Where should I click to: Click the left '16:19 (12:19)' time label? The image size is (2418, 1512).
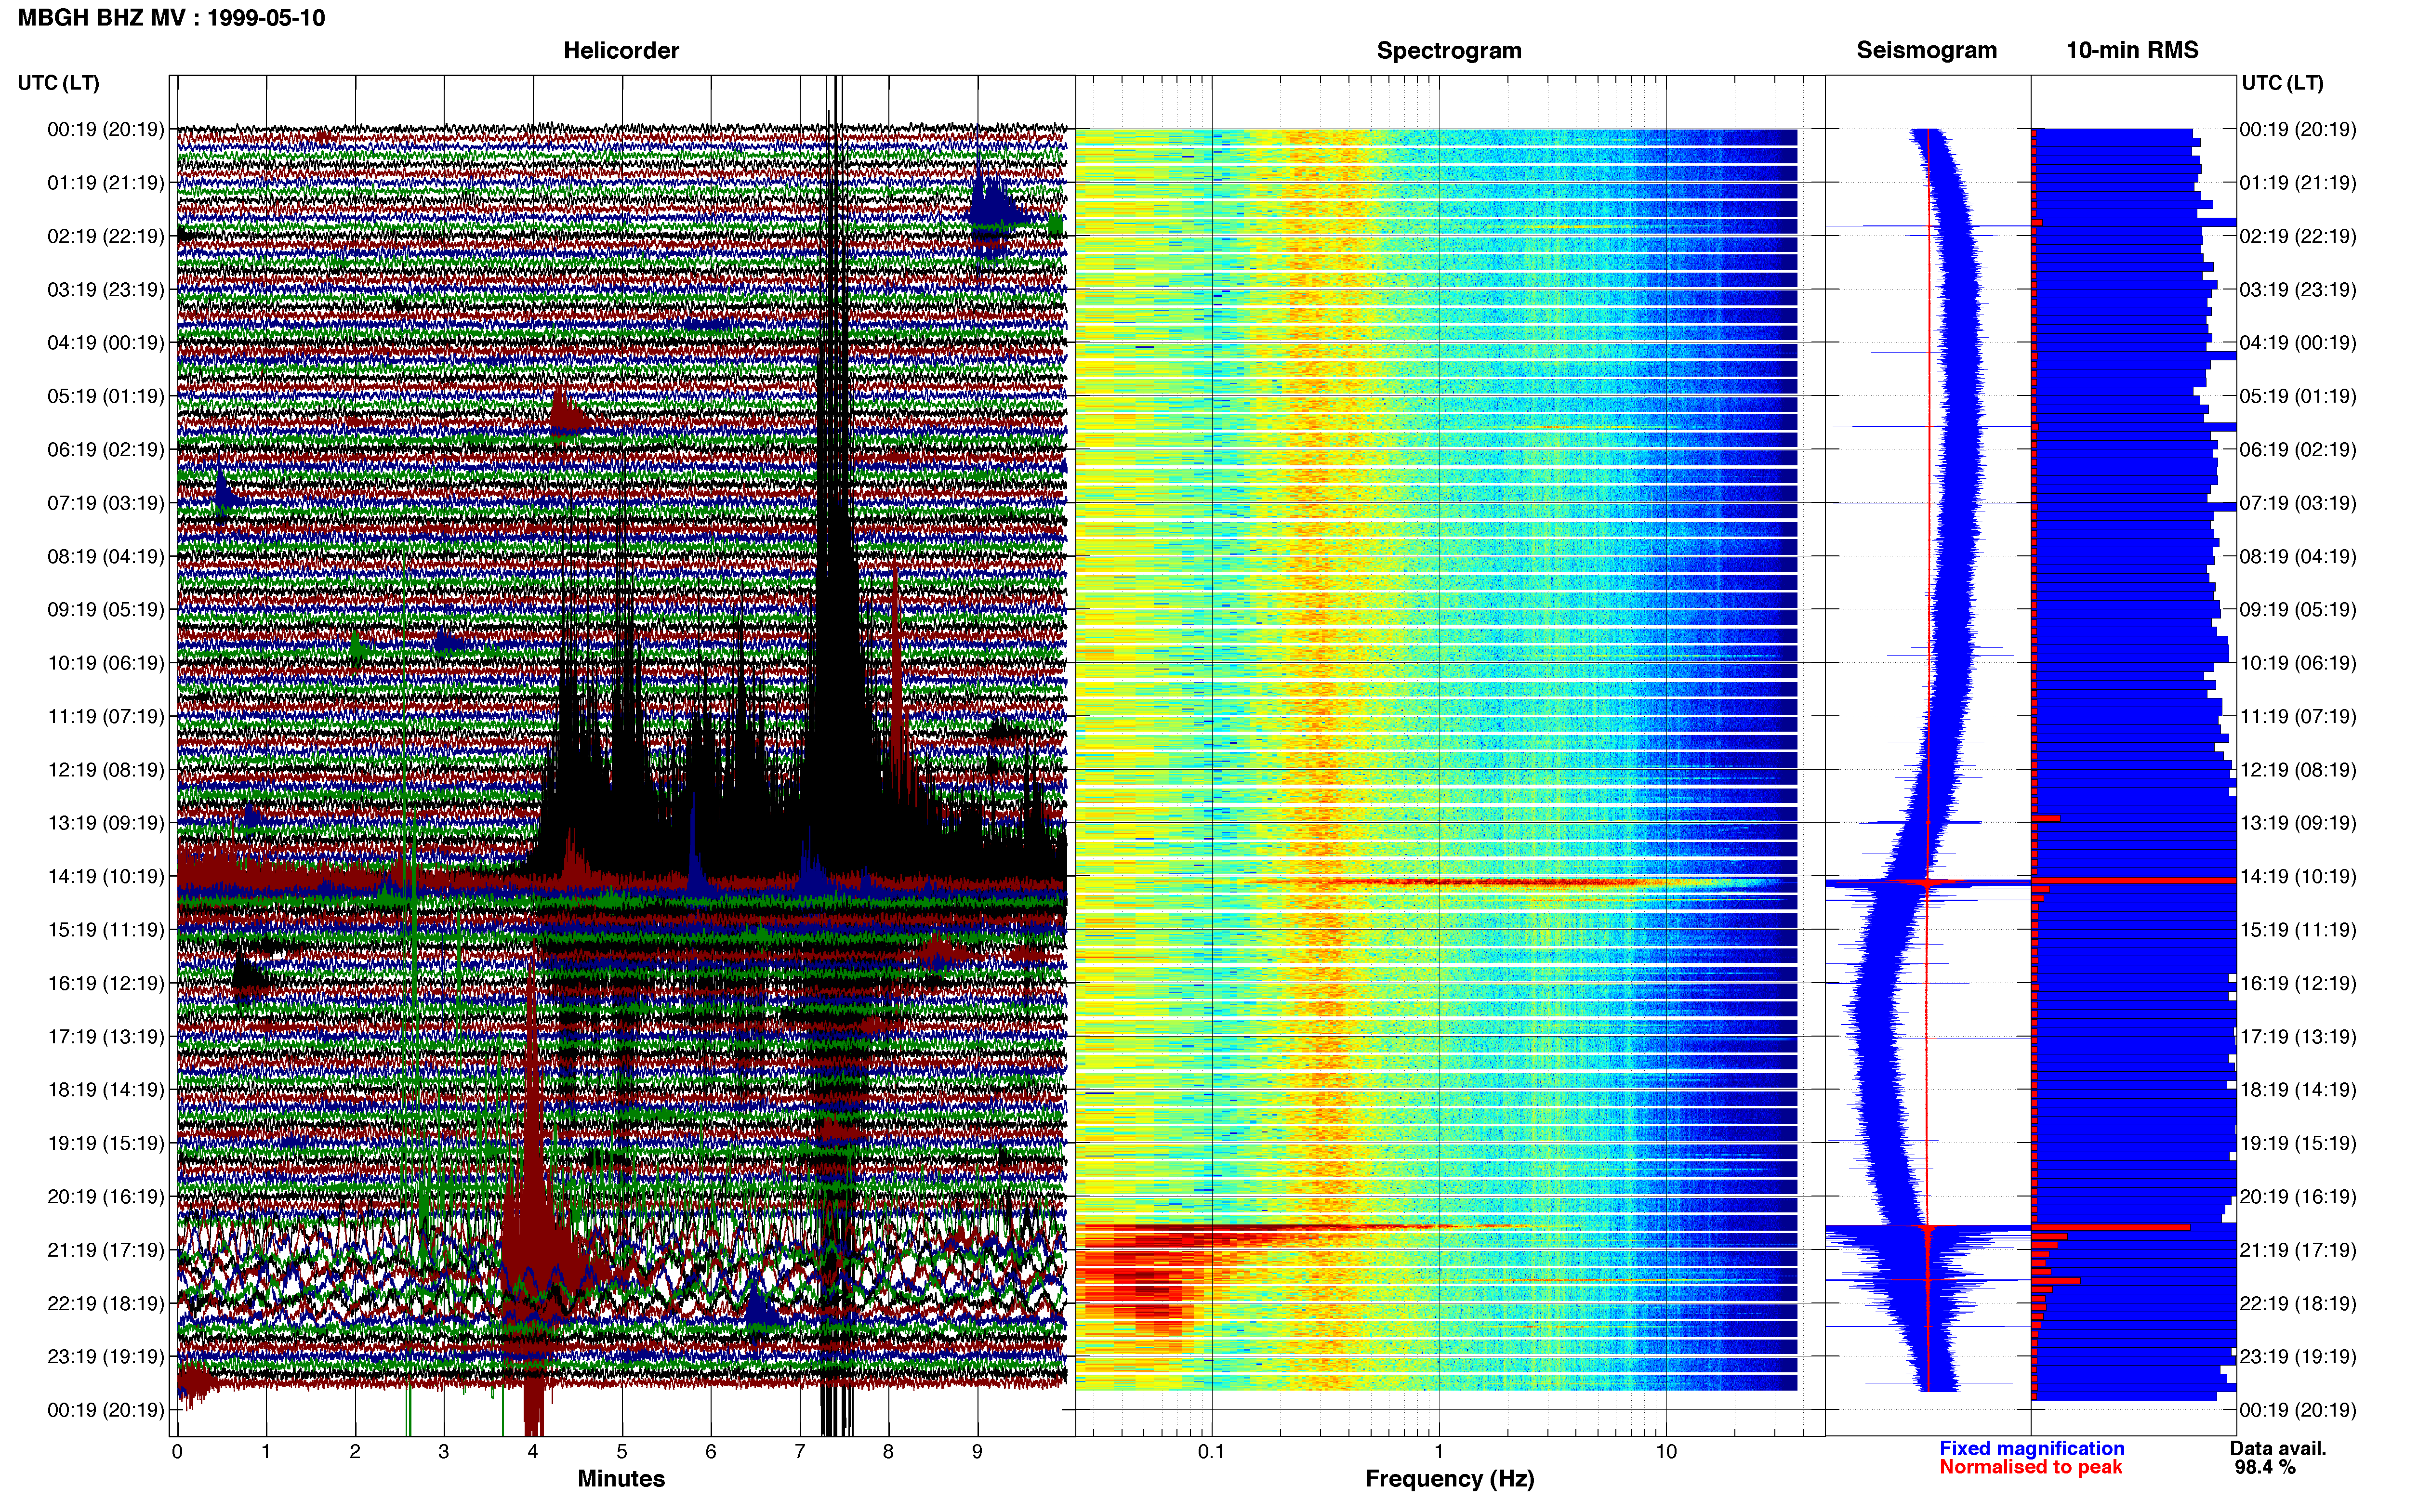[106, 983]
